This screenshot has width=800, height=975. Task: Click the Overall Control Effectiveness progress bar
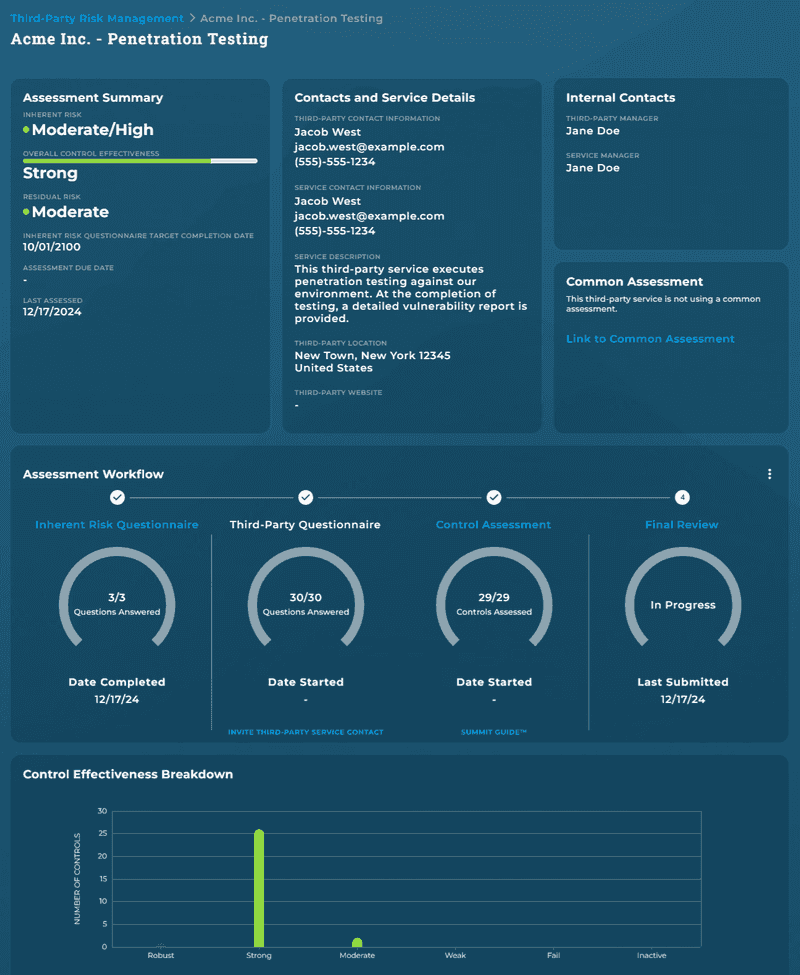(140, 161)
